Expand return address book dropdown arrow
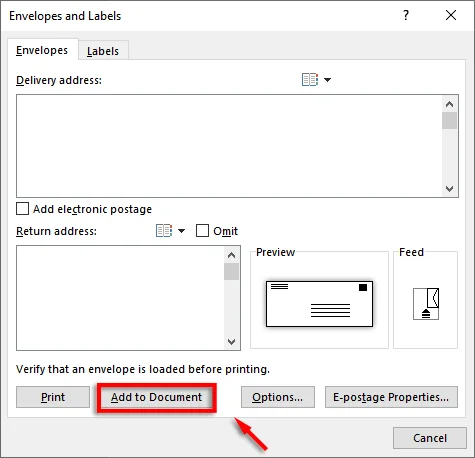 click(181, 231)
